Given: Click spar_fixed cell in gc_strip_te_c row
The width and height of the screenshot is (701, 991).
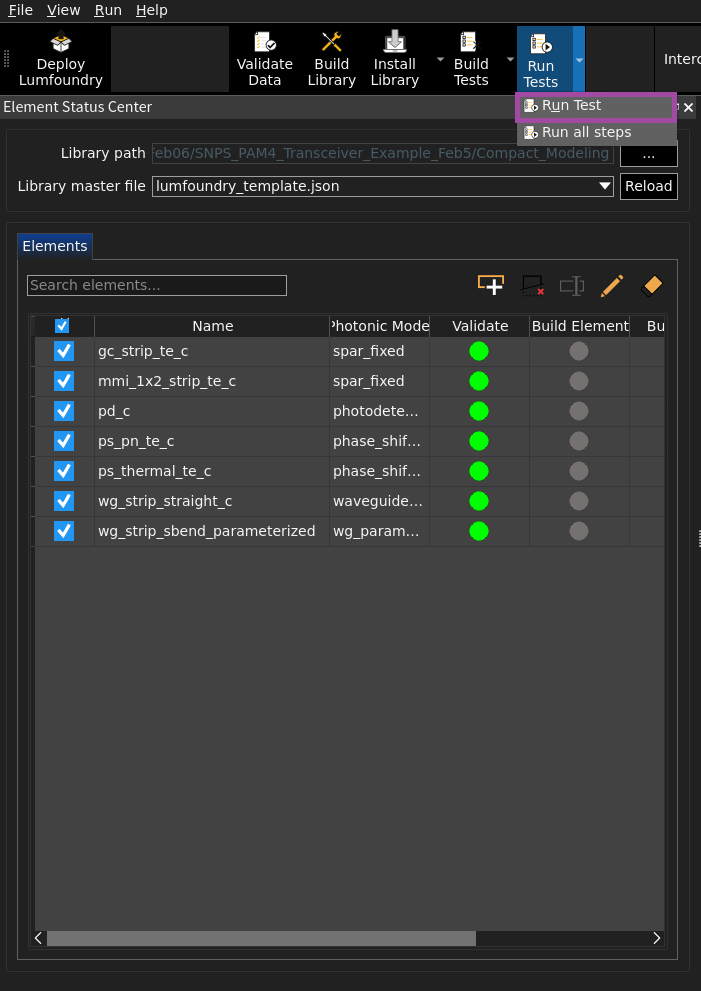Looking at the screenshot, I should (x=379, y=351).
